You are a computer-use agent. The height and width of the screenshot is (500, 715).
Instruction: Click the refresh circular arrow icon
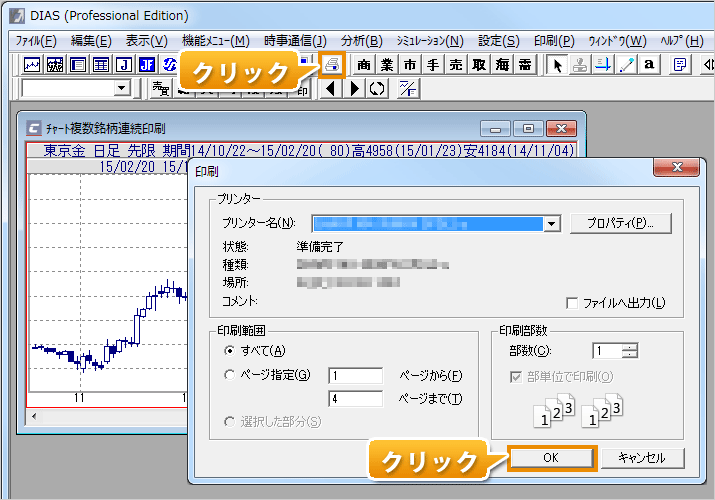[377, 88]
